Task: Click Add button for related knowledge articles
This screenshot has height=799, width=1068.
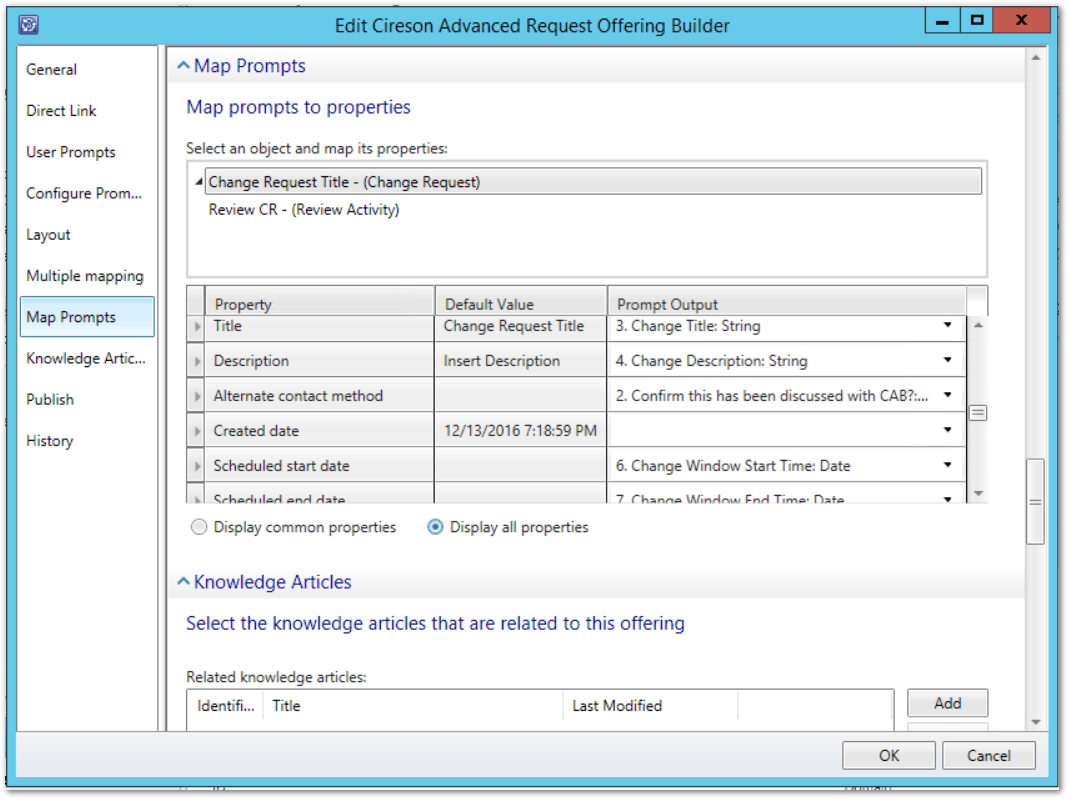Action: 947,703
